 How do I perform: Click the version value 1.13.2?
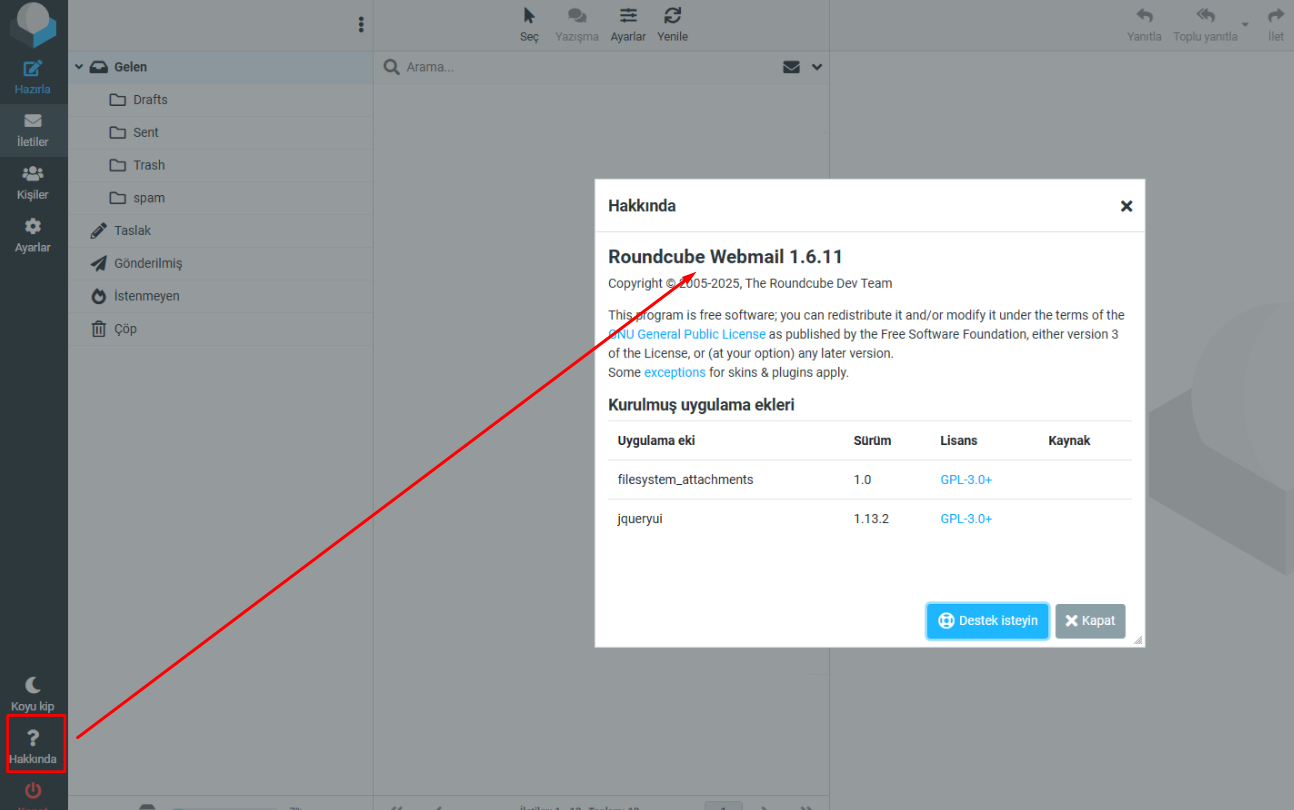[x=871, y=519]
